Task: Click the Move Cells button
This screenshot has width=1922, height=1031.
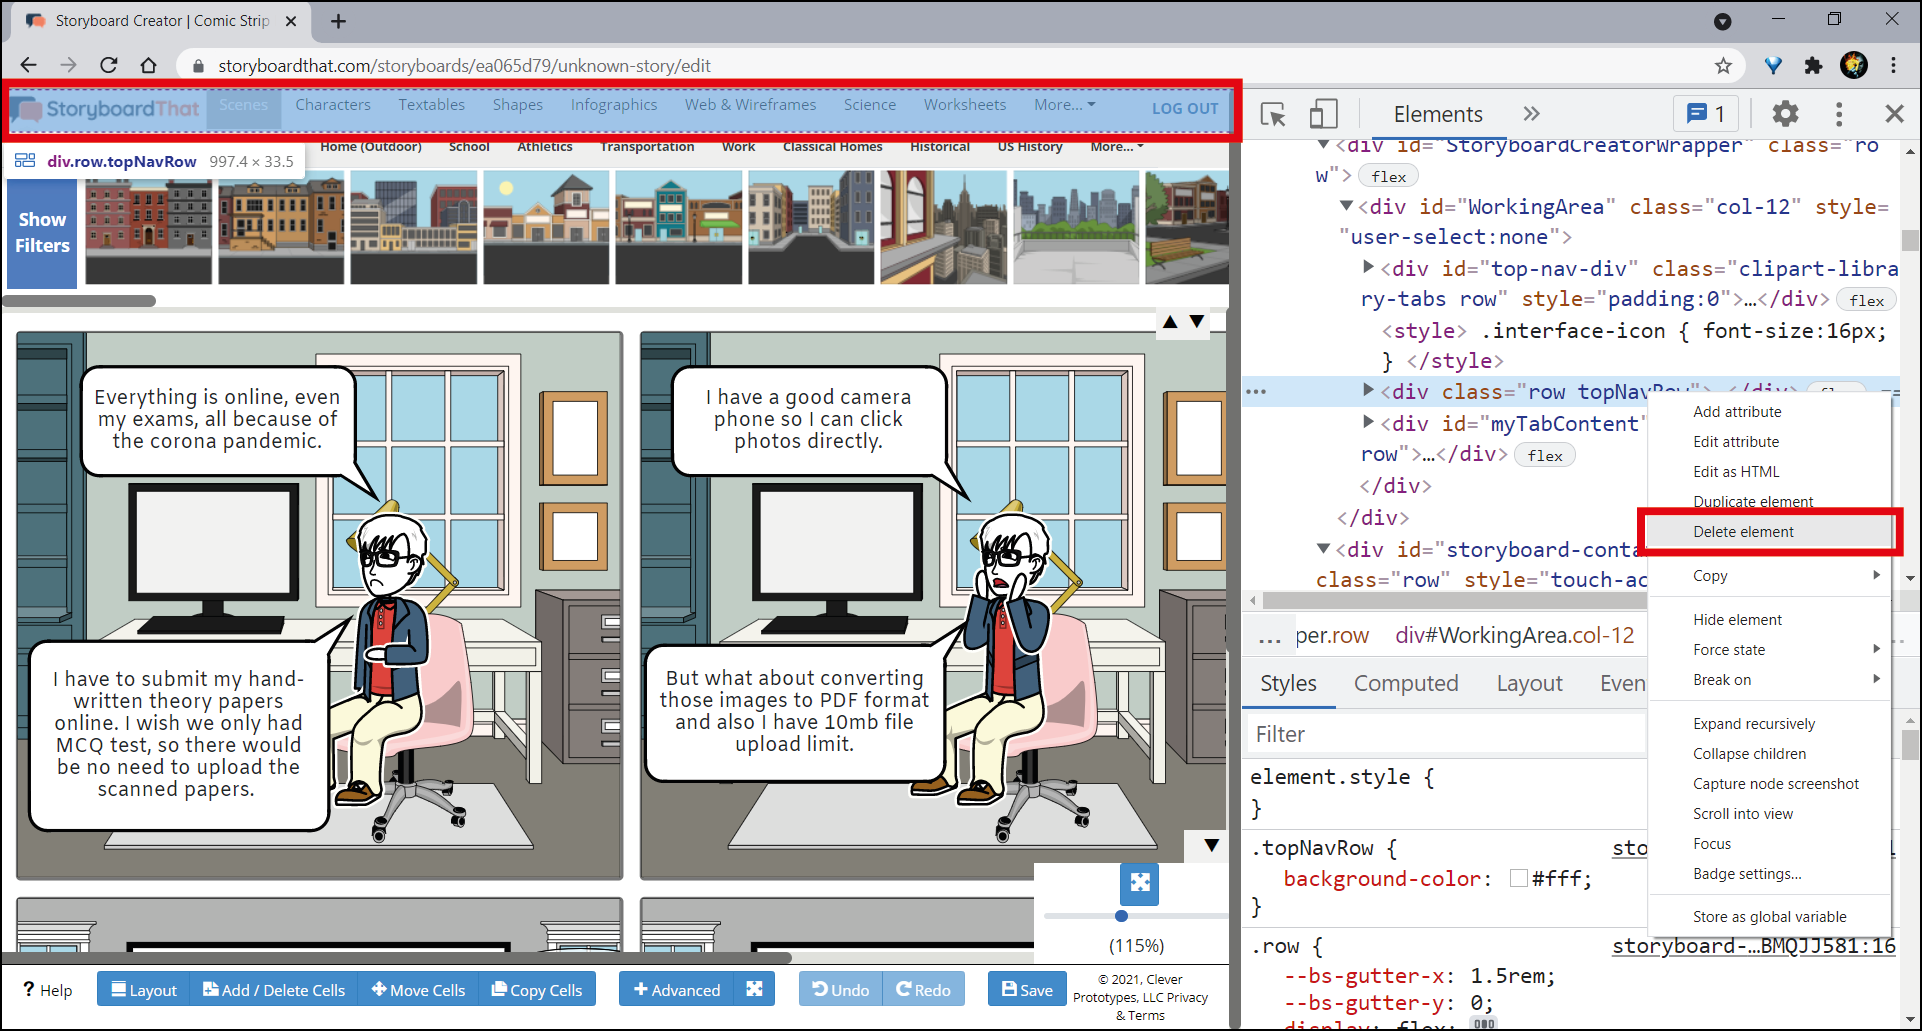Action: (418, 989)
